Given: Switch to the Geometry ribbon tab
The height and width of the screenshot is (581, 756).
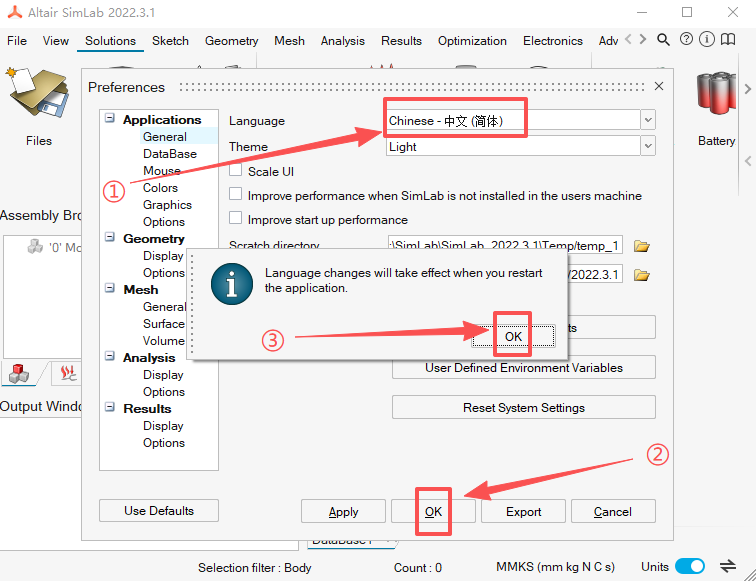Looking at the screenshot, I should (x=231, y=41).
